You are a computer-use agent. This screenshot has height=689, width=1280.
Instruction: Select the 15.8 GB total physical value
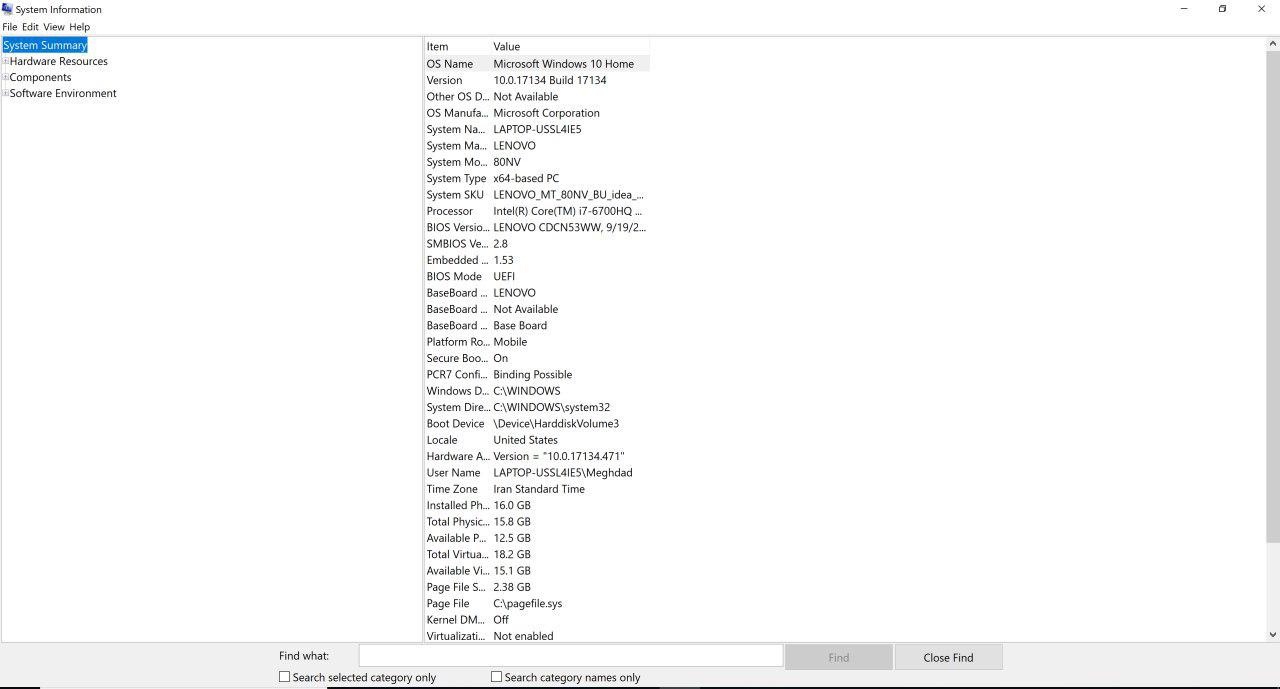512,521
